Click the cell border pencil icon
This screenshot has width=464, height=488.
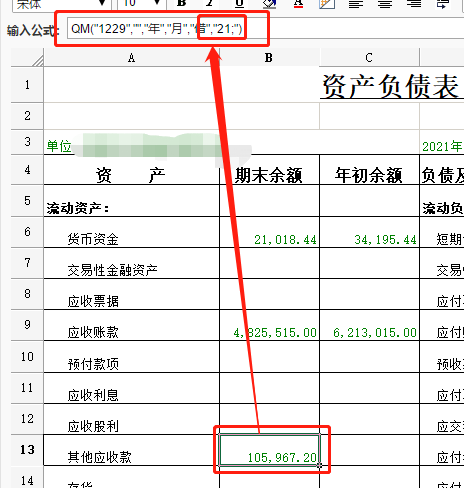327,3
